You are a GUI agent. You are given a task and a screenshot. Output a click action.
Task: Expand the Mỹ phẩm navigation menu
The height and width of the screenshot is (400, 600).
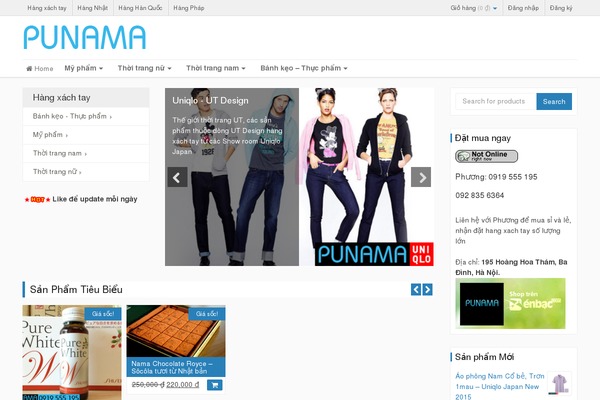(x=83, y=68)
